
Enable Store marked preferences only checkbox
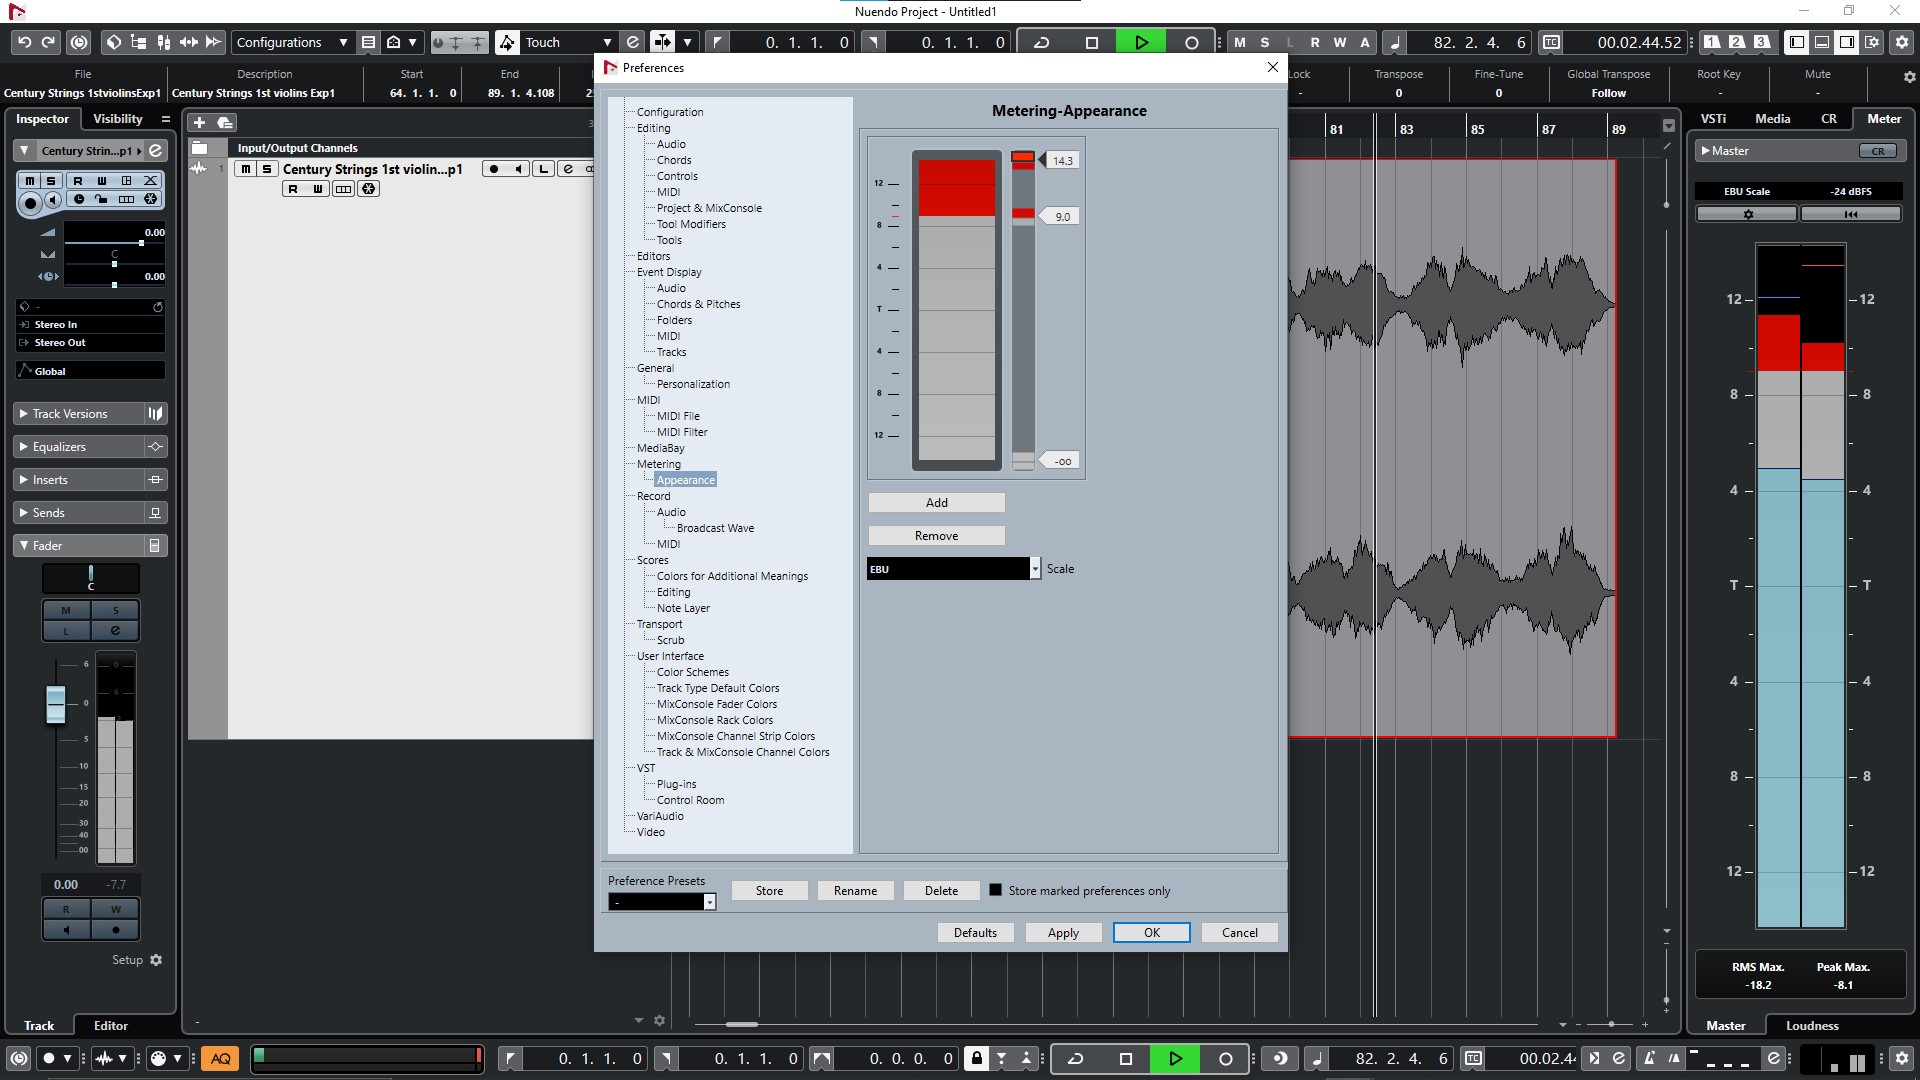995,890
